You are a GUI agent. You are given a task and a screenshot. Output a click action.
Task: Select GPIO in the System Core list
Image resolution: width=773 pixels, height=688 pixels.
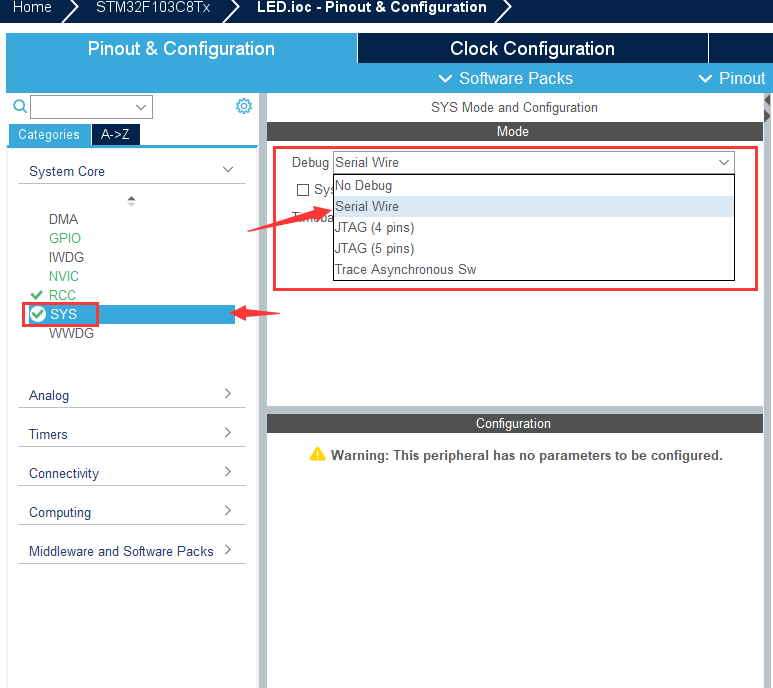click(x=65, y=238)
